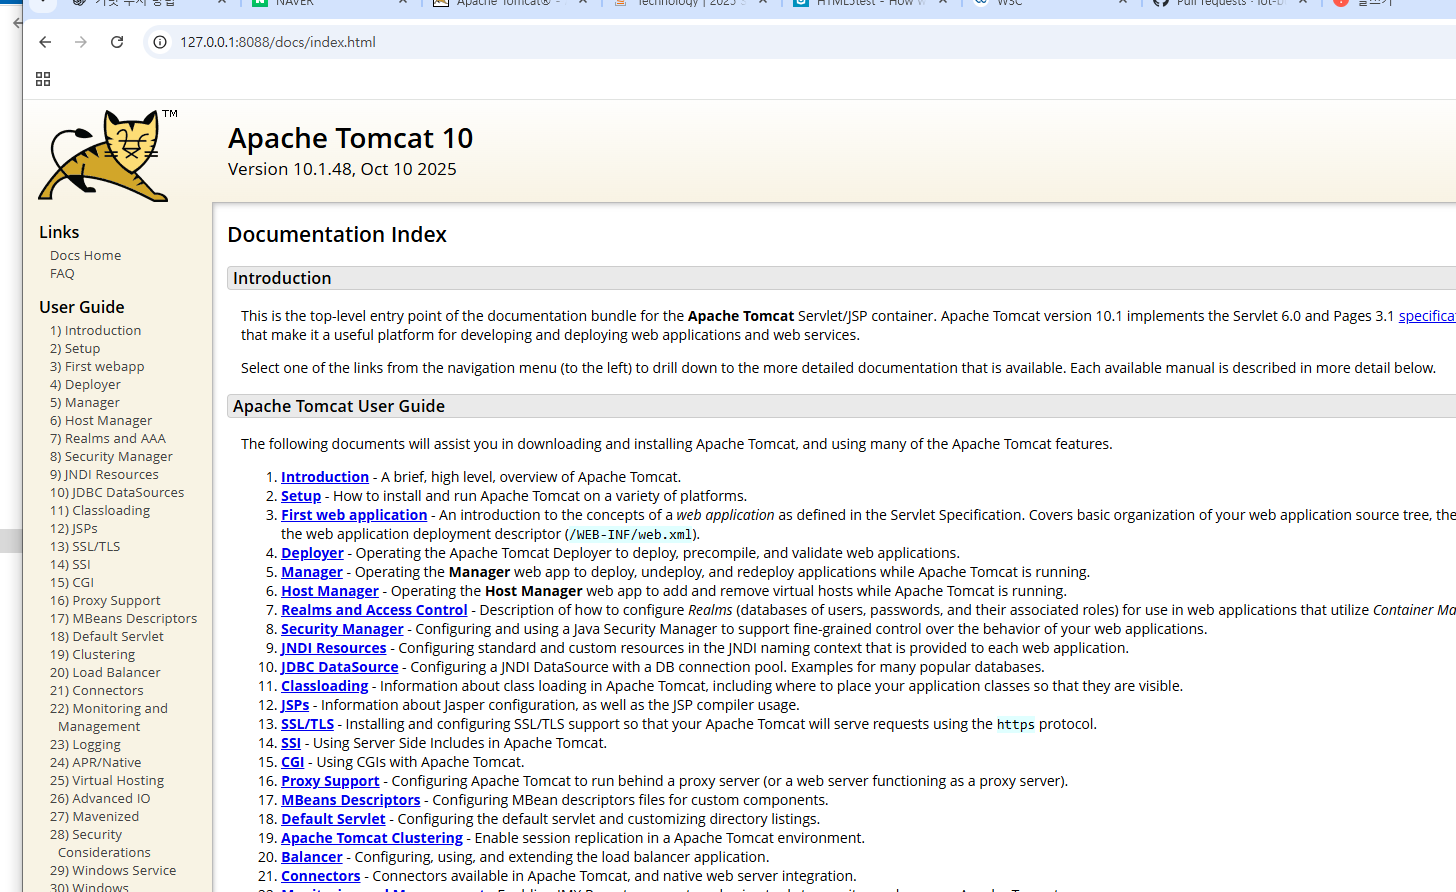Viewport: 1456px width, 892px height.
Task: Select sidebar item 25) Virtual Hosting
Action: coord(107,781)
